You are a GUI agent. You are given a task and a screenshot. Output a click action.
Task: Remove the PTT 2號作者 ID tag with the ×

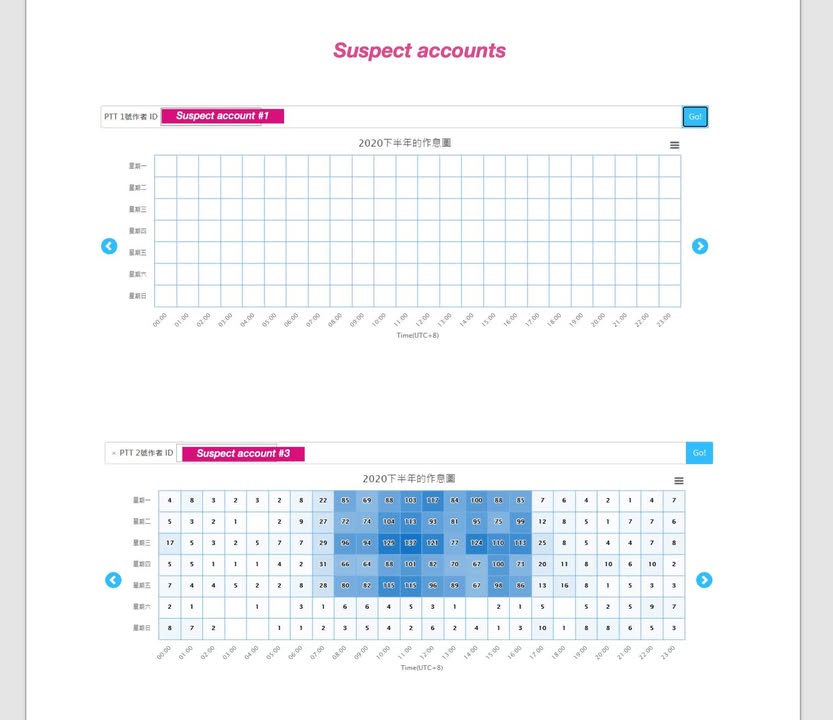[113, 453]
